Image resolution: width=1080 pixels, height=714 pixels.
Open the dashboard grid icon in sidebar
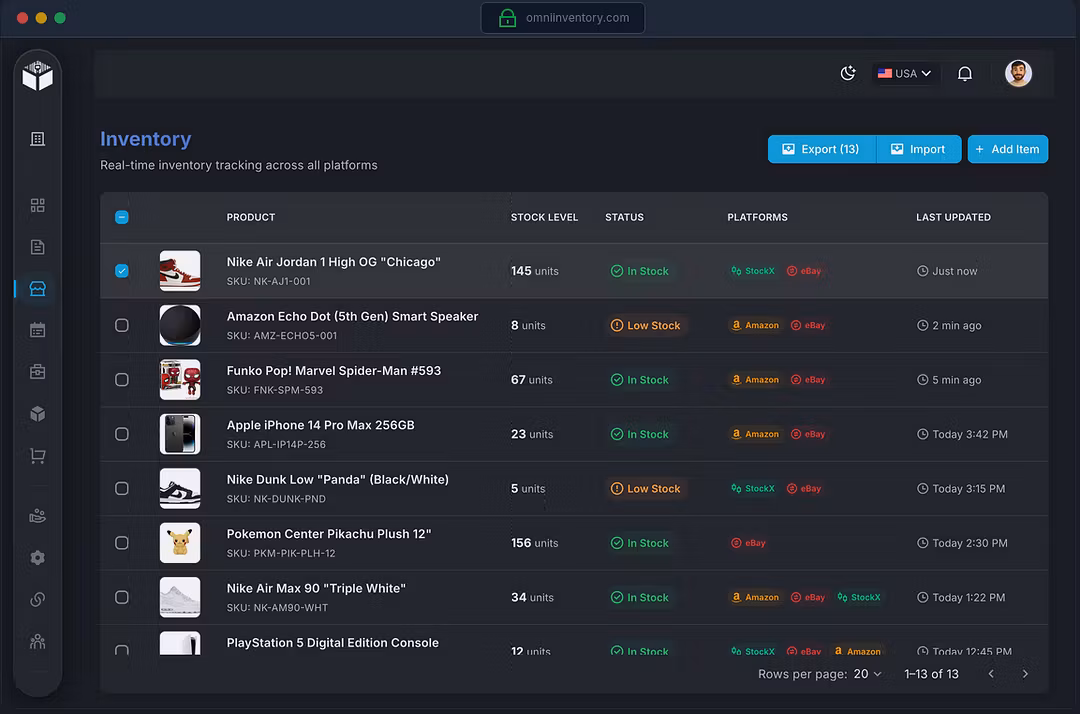(x=38, y=205)
